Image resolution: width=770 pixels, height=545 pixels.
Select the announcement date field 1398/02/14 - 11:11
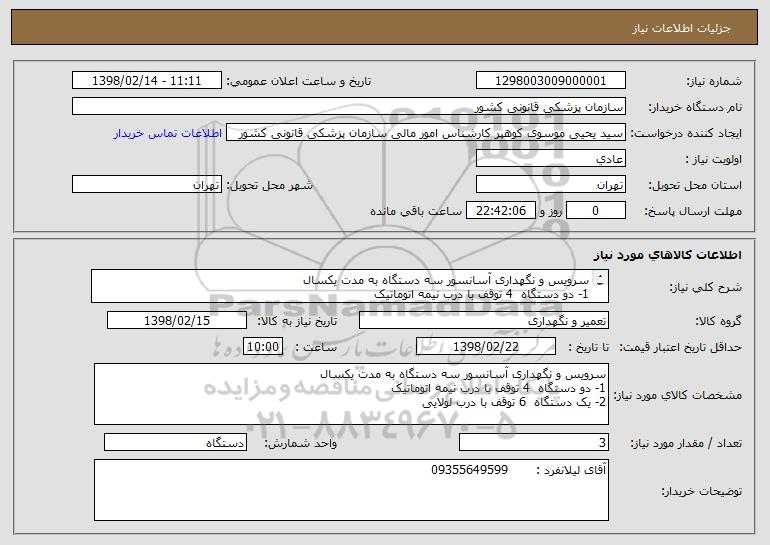147,81
